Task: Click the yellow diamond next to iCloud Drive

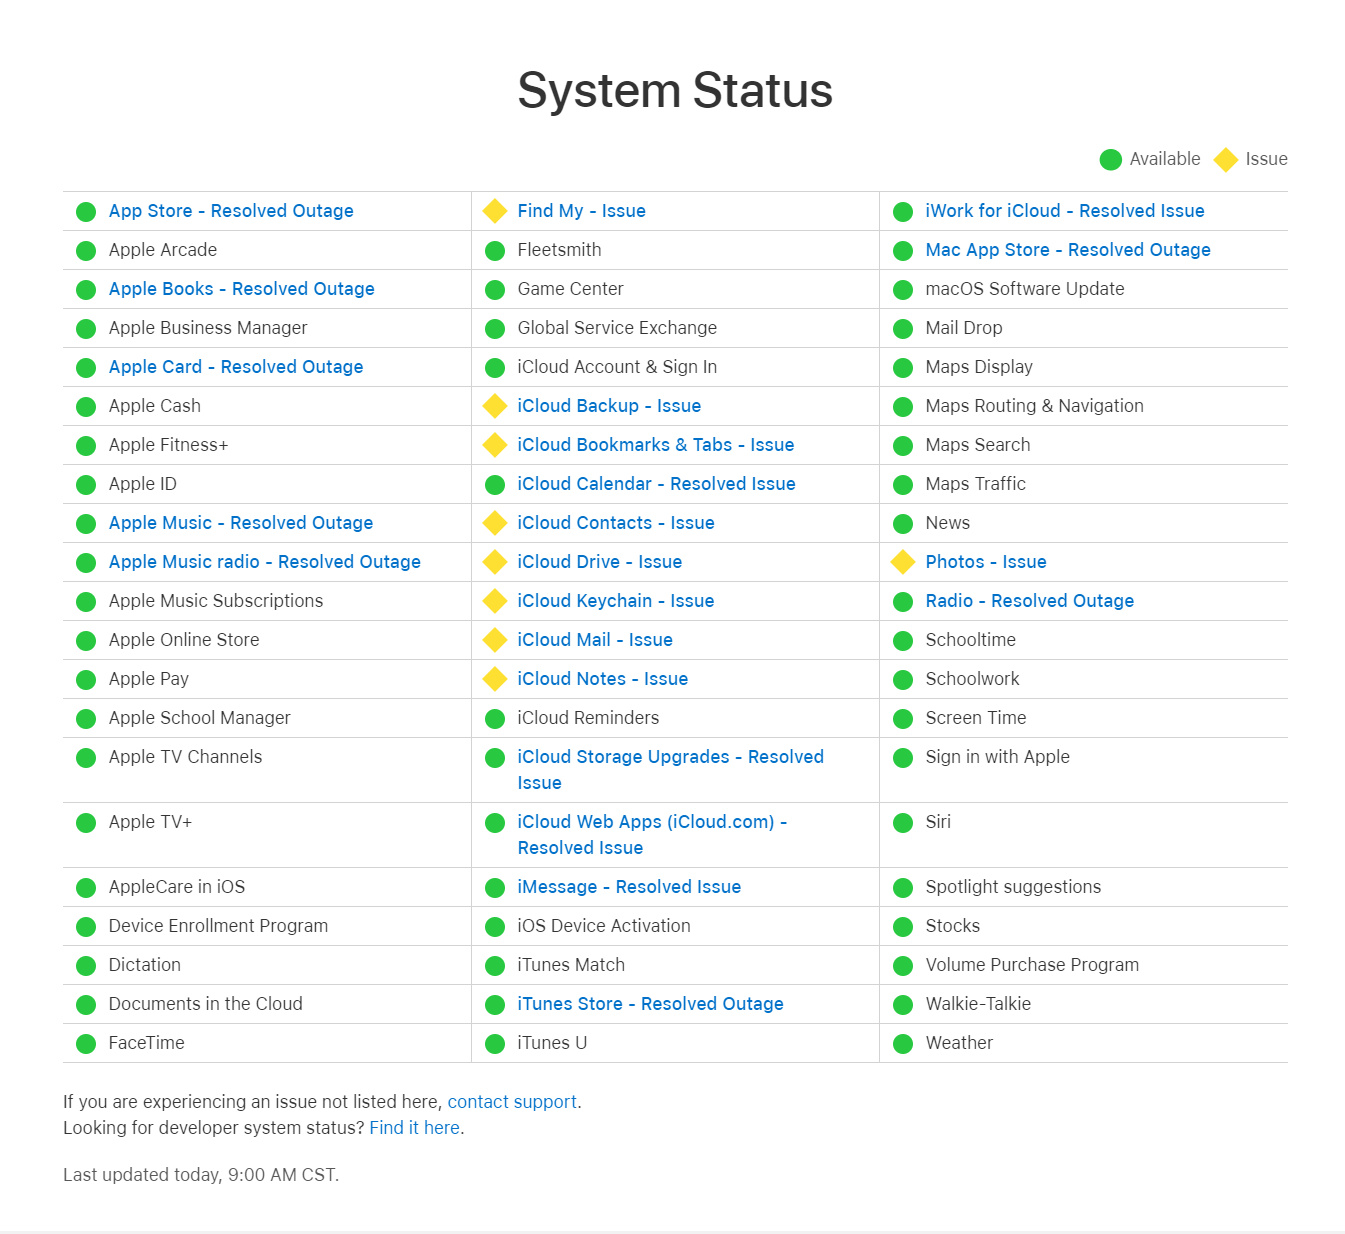Action: click(494, 562)
